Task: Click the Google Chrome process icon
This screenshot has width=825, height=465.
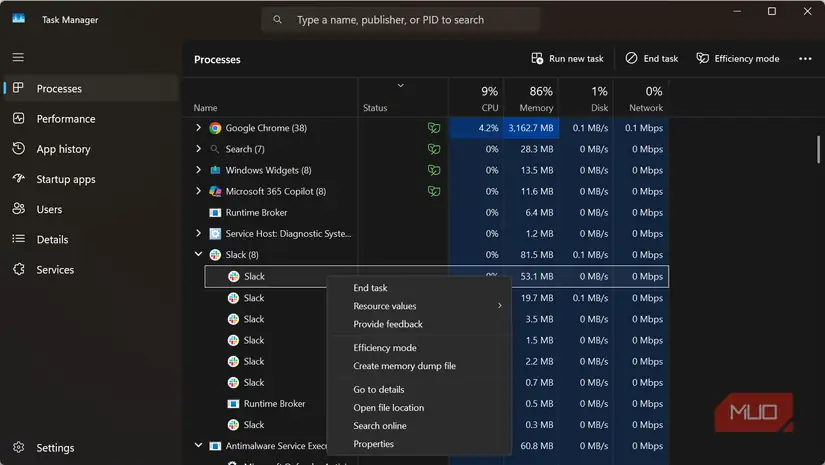Action: tap(215, 128)
